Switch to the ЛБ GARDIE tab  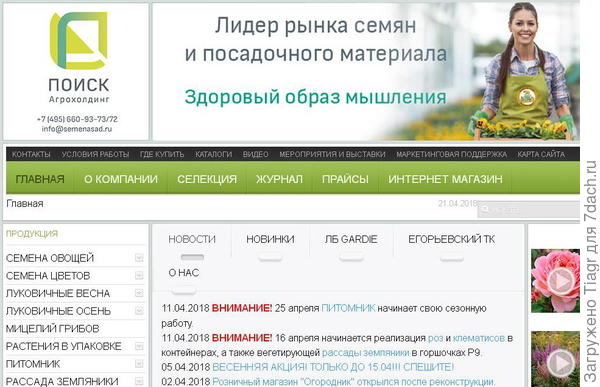point(351,240)
